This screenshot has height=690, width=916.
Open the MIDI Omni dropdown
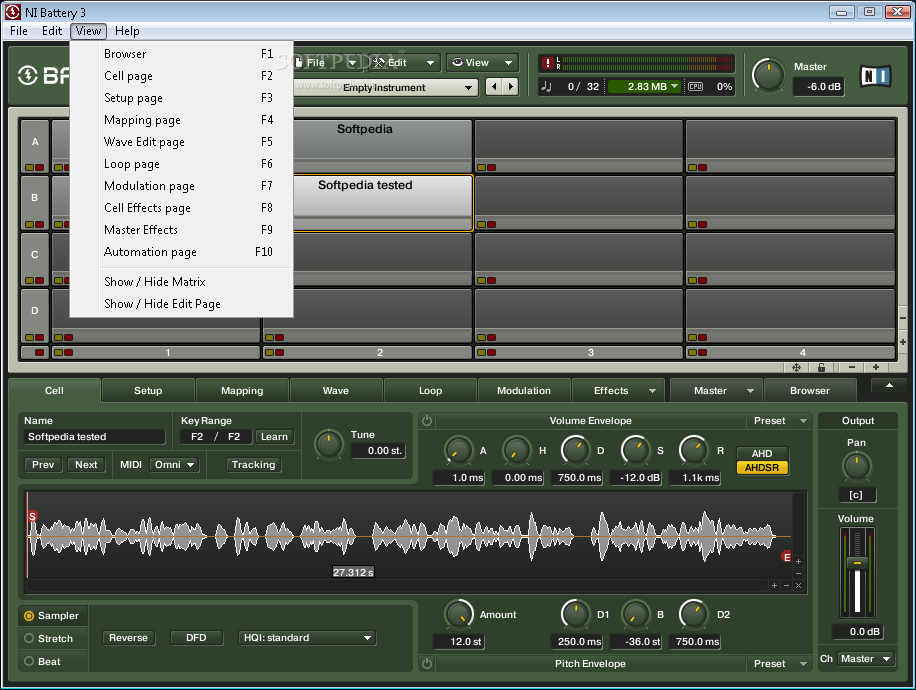[x=174, y=464]
